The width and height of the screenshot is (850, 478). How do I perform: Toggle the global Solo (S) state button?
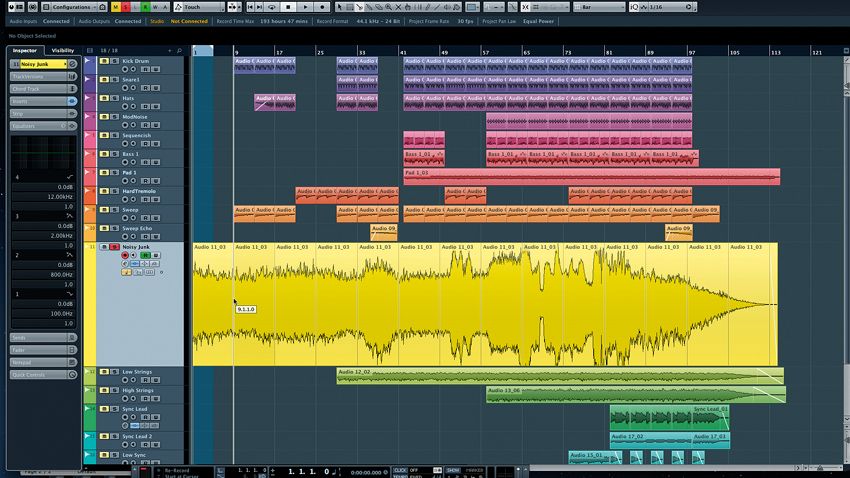[127, 7]
